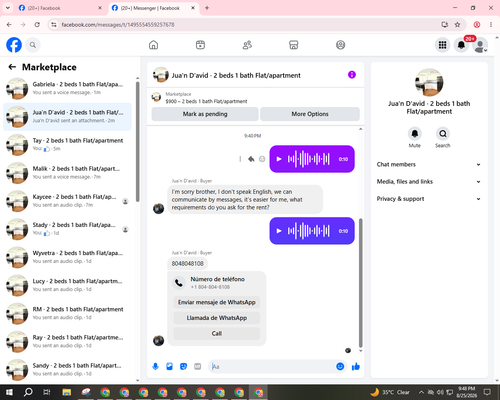Mute conversation bell icon
This screenshot has height=400, width=500.
coord(415,134)
